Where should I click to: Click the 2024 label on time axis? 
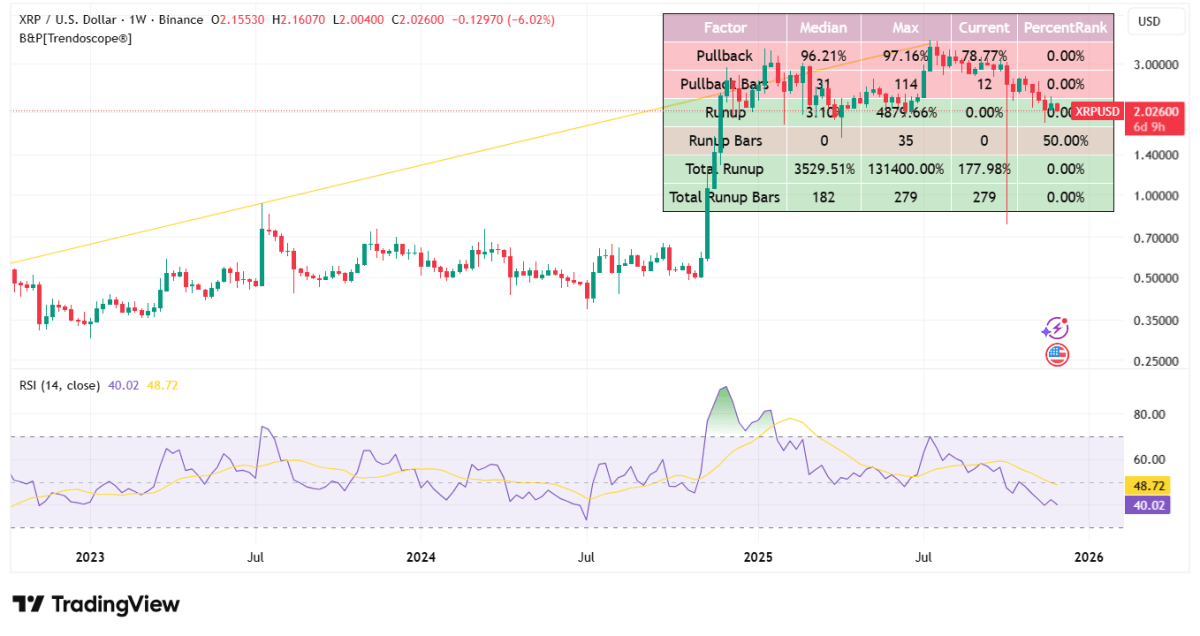tap(422, 556)
